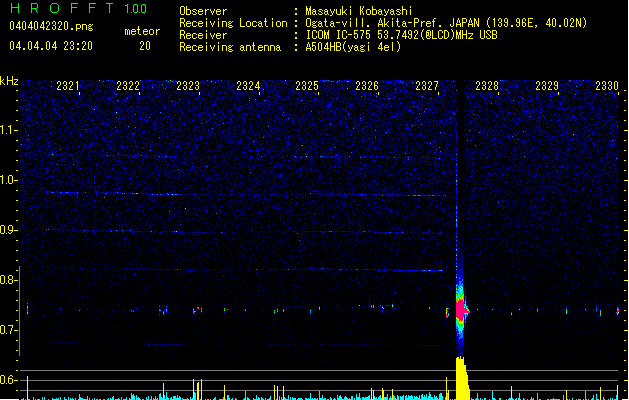Click the 2328 time marker
The image size is (629, 400).
(487, 86)
